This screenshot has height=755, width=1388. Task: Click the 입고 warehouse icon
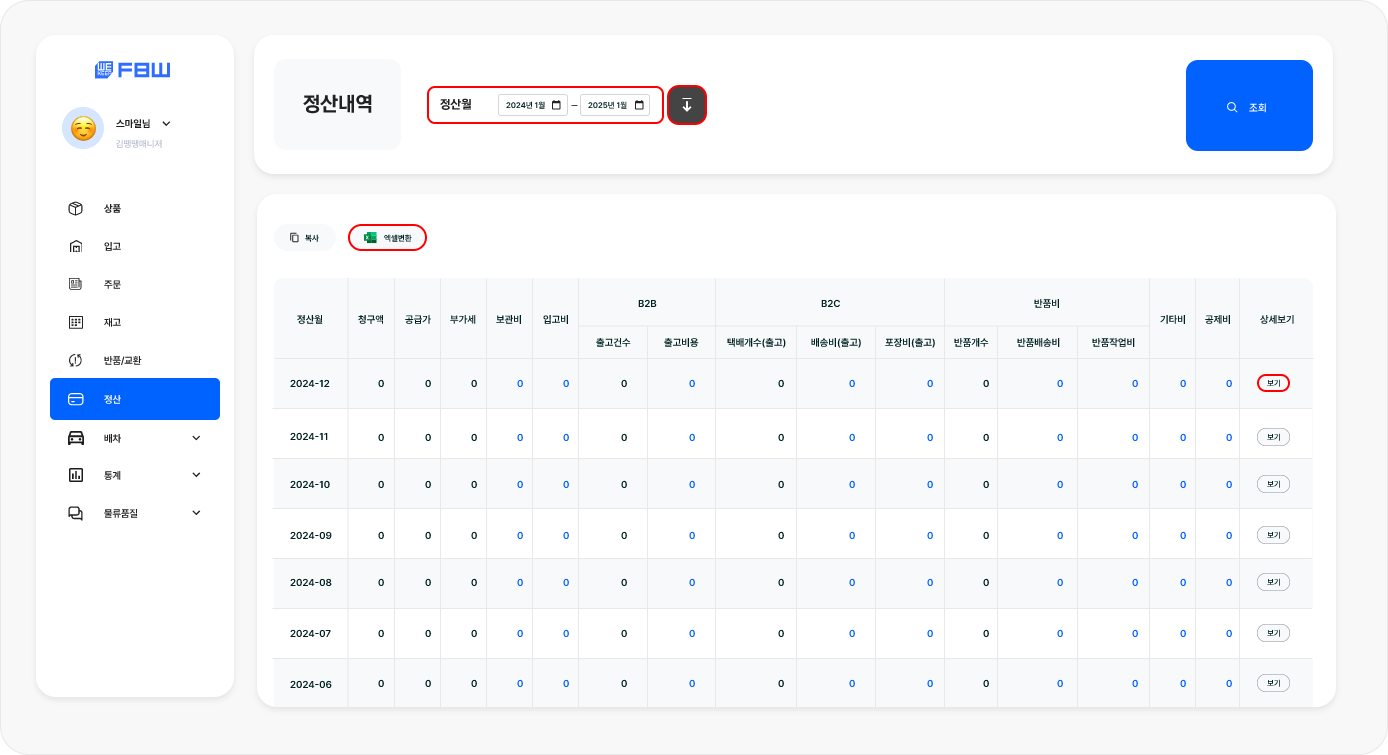click(x=75, y=247)
